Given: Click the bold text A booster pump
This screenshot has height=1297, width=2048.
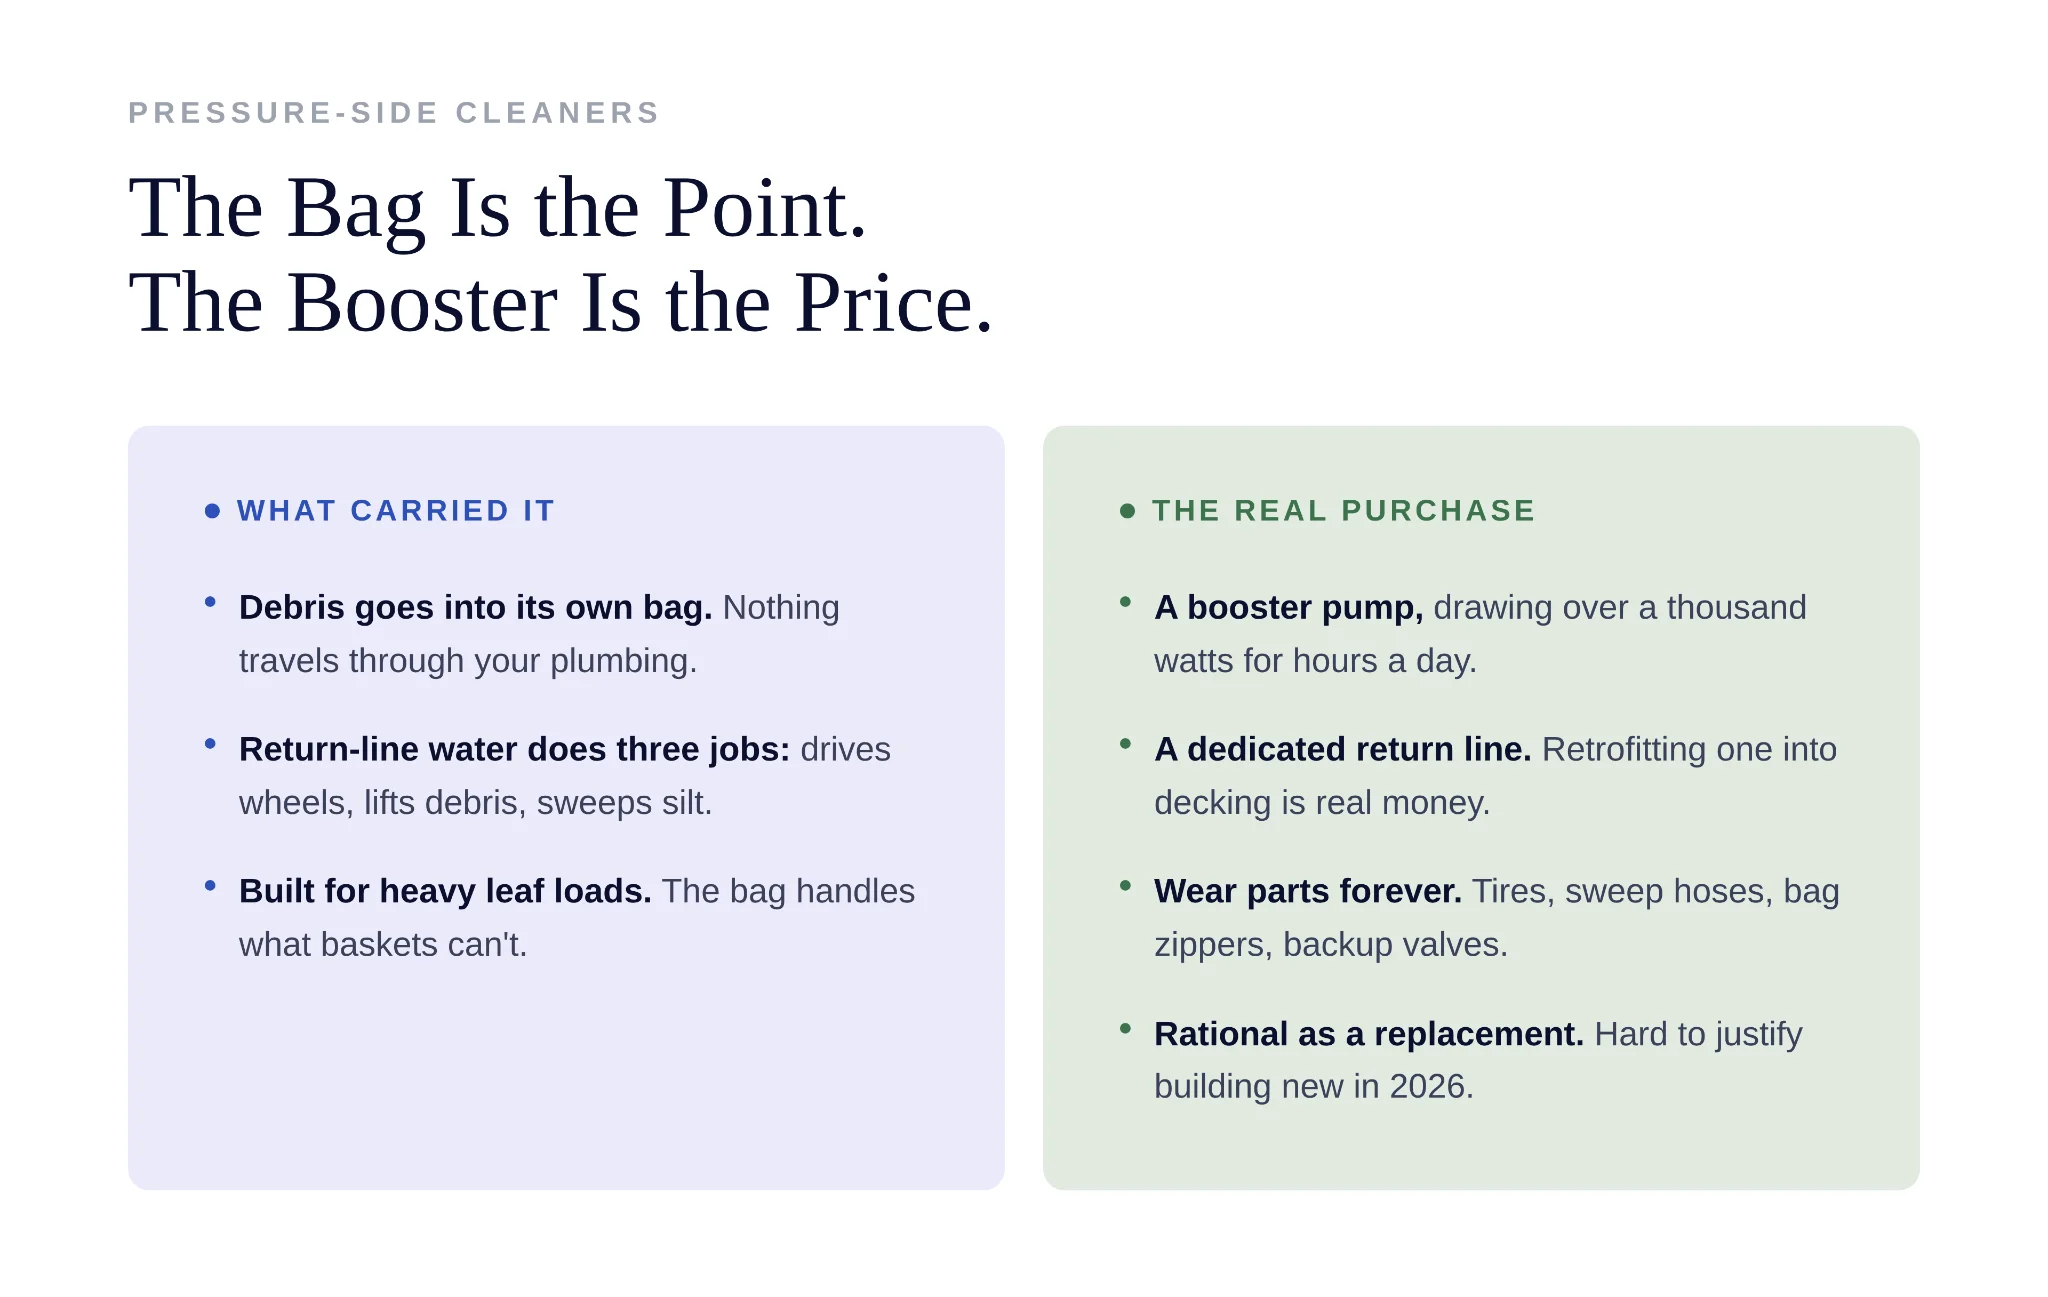Looking at the screenshot, I should click(1288, 608).
